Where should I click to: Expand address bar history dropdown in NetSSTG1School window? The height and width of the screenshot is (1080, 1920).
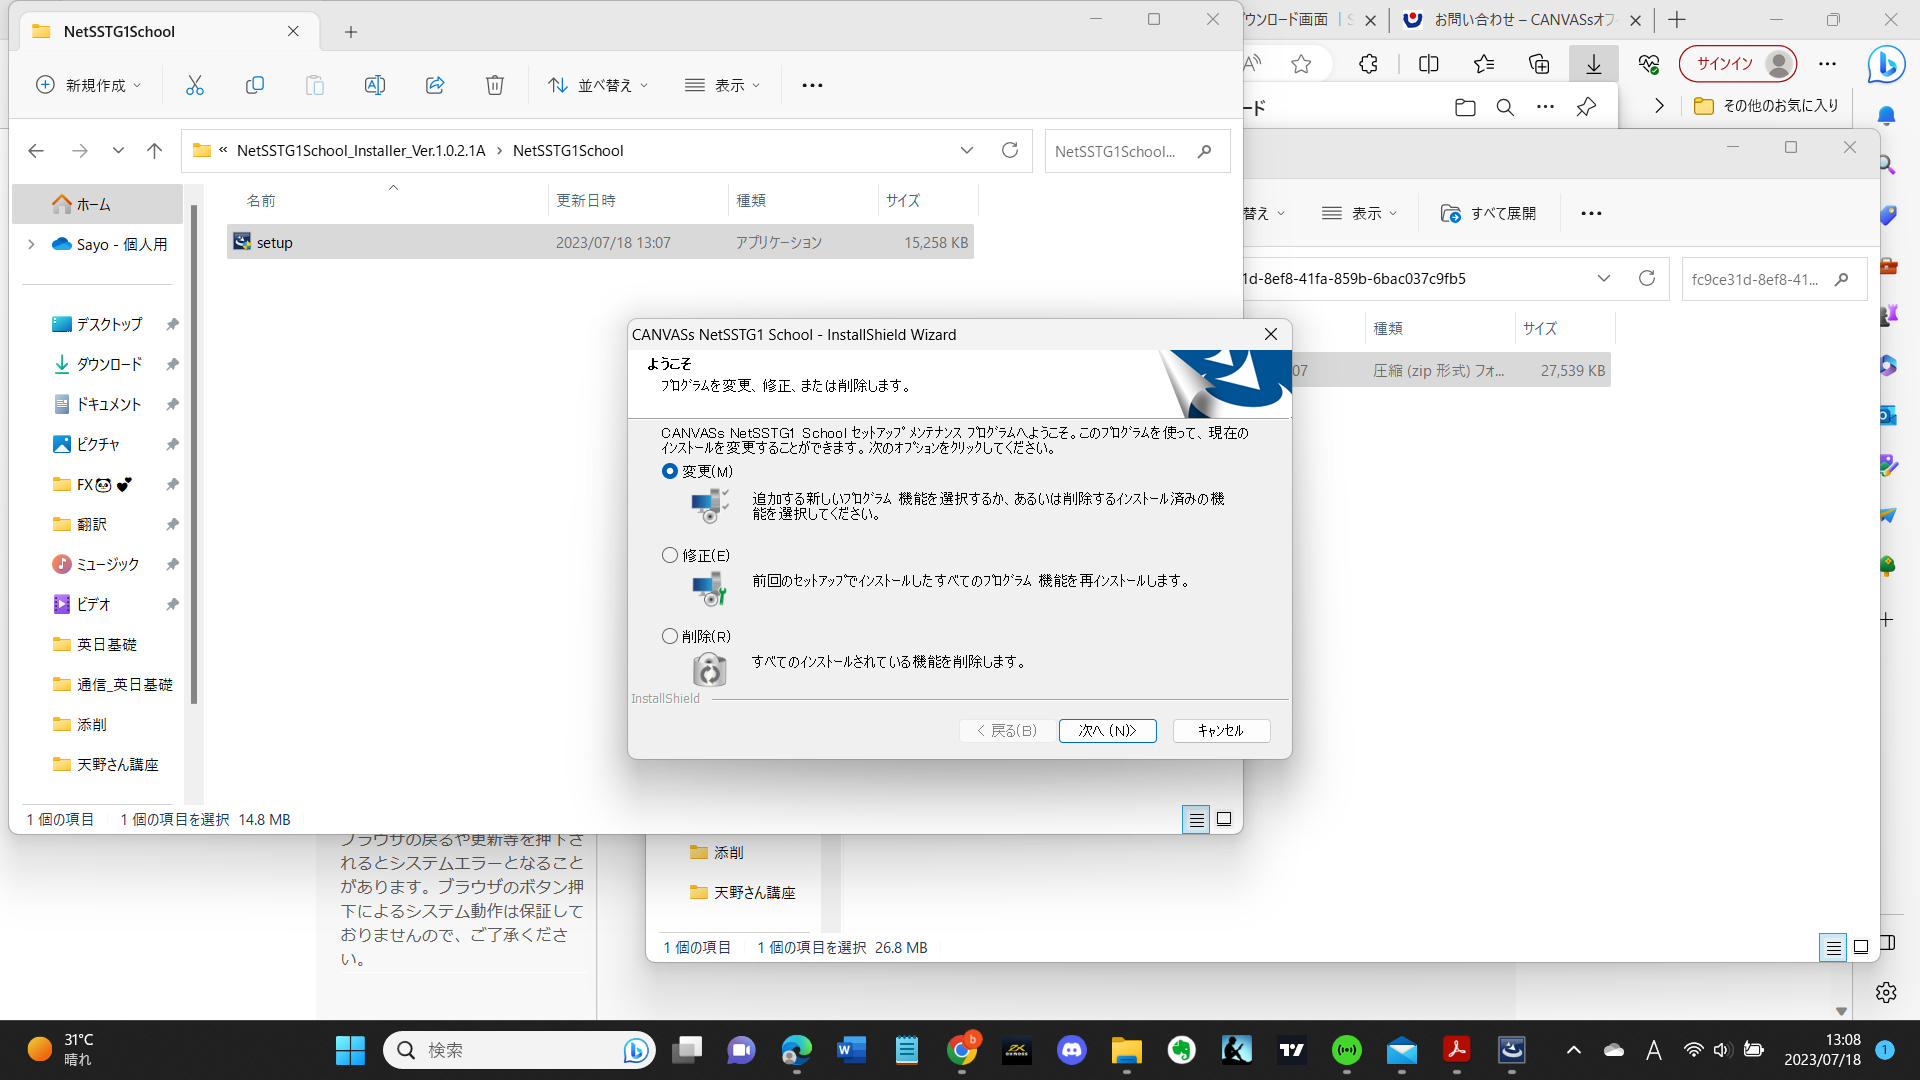tap(967, 151)
